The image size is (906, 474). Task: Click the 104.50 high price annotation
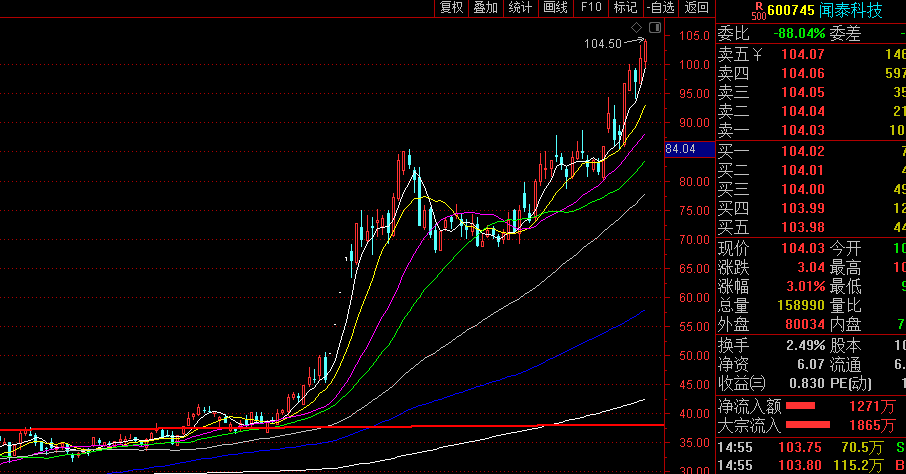pos(603,44)
